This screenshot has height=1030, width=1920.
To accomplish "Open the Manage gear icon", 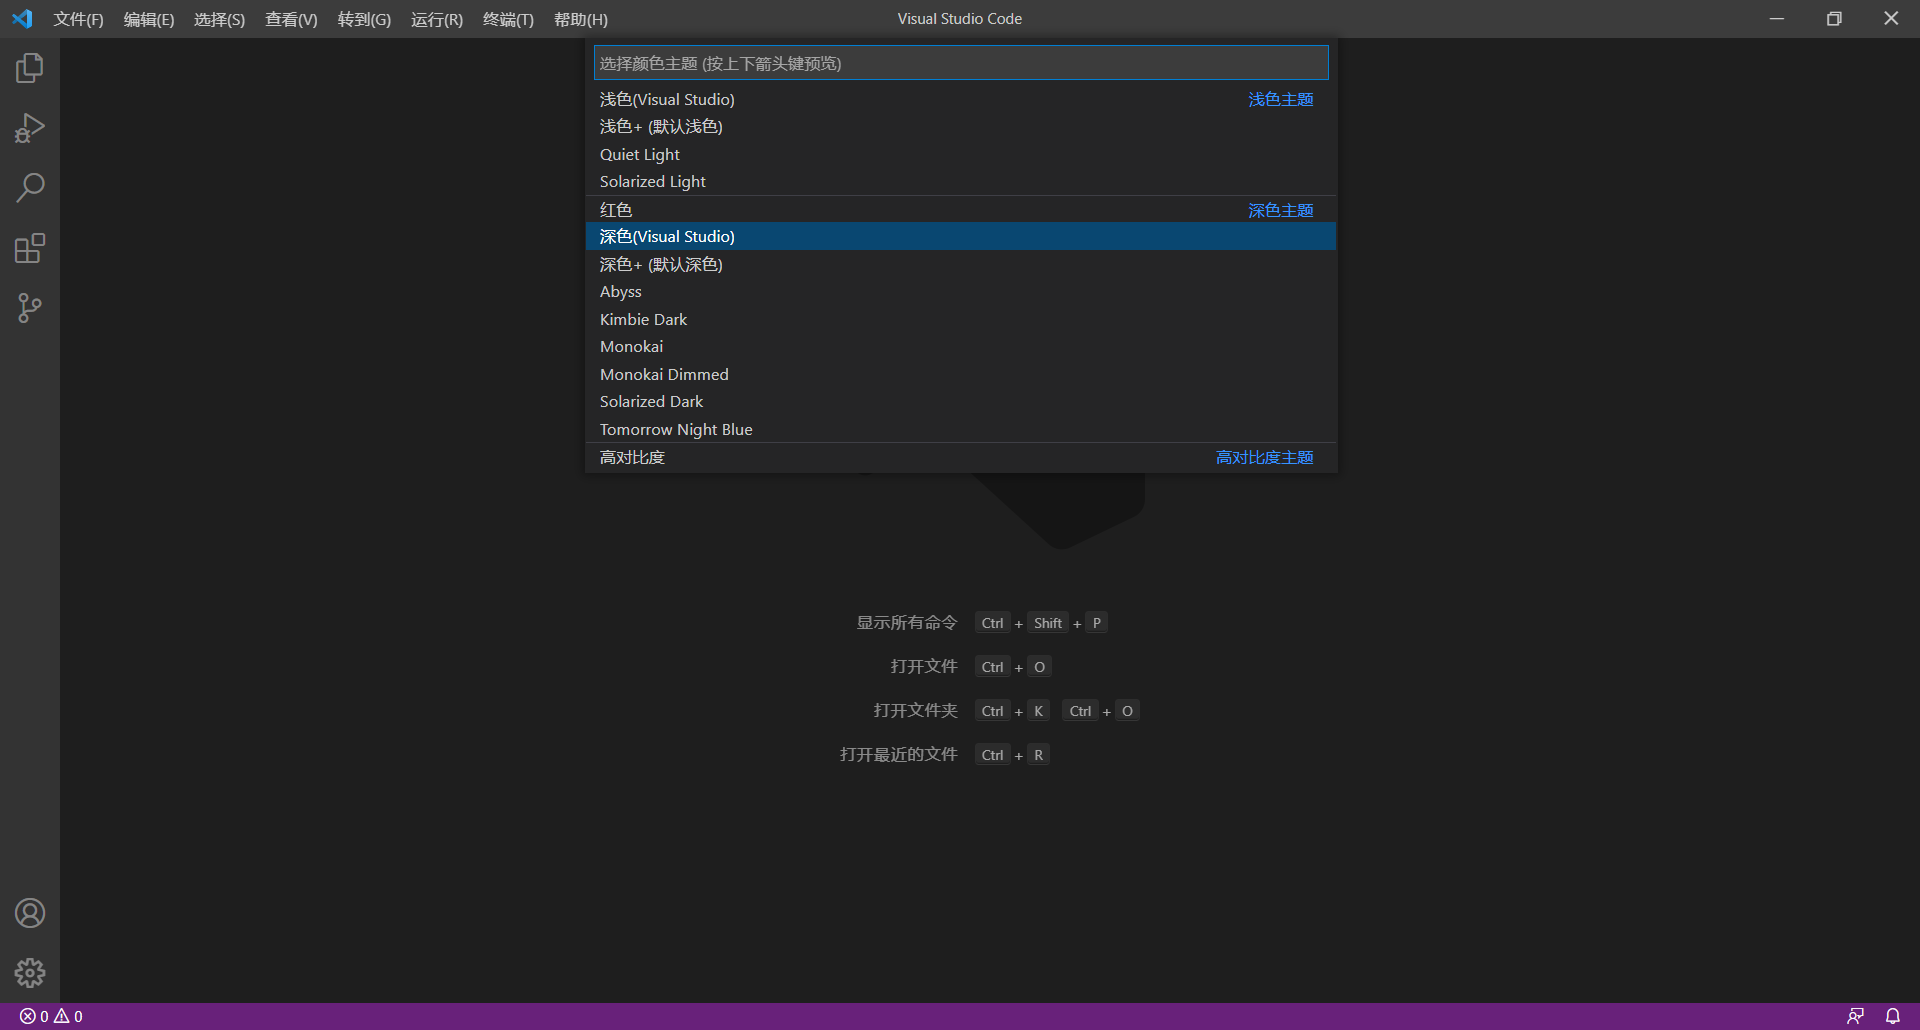I will coord(30,973).
